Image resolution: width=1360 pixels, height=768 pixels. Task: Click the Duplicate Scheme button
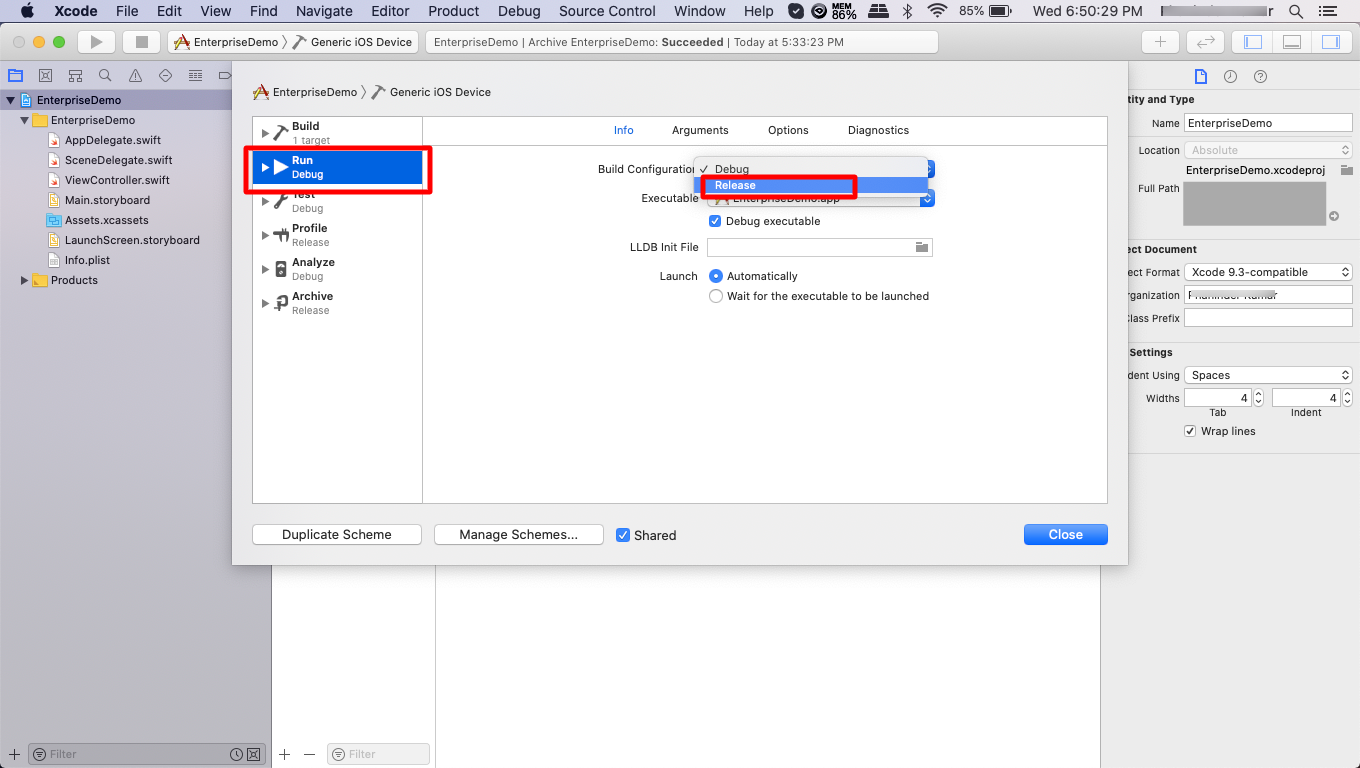point(337,535)
